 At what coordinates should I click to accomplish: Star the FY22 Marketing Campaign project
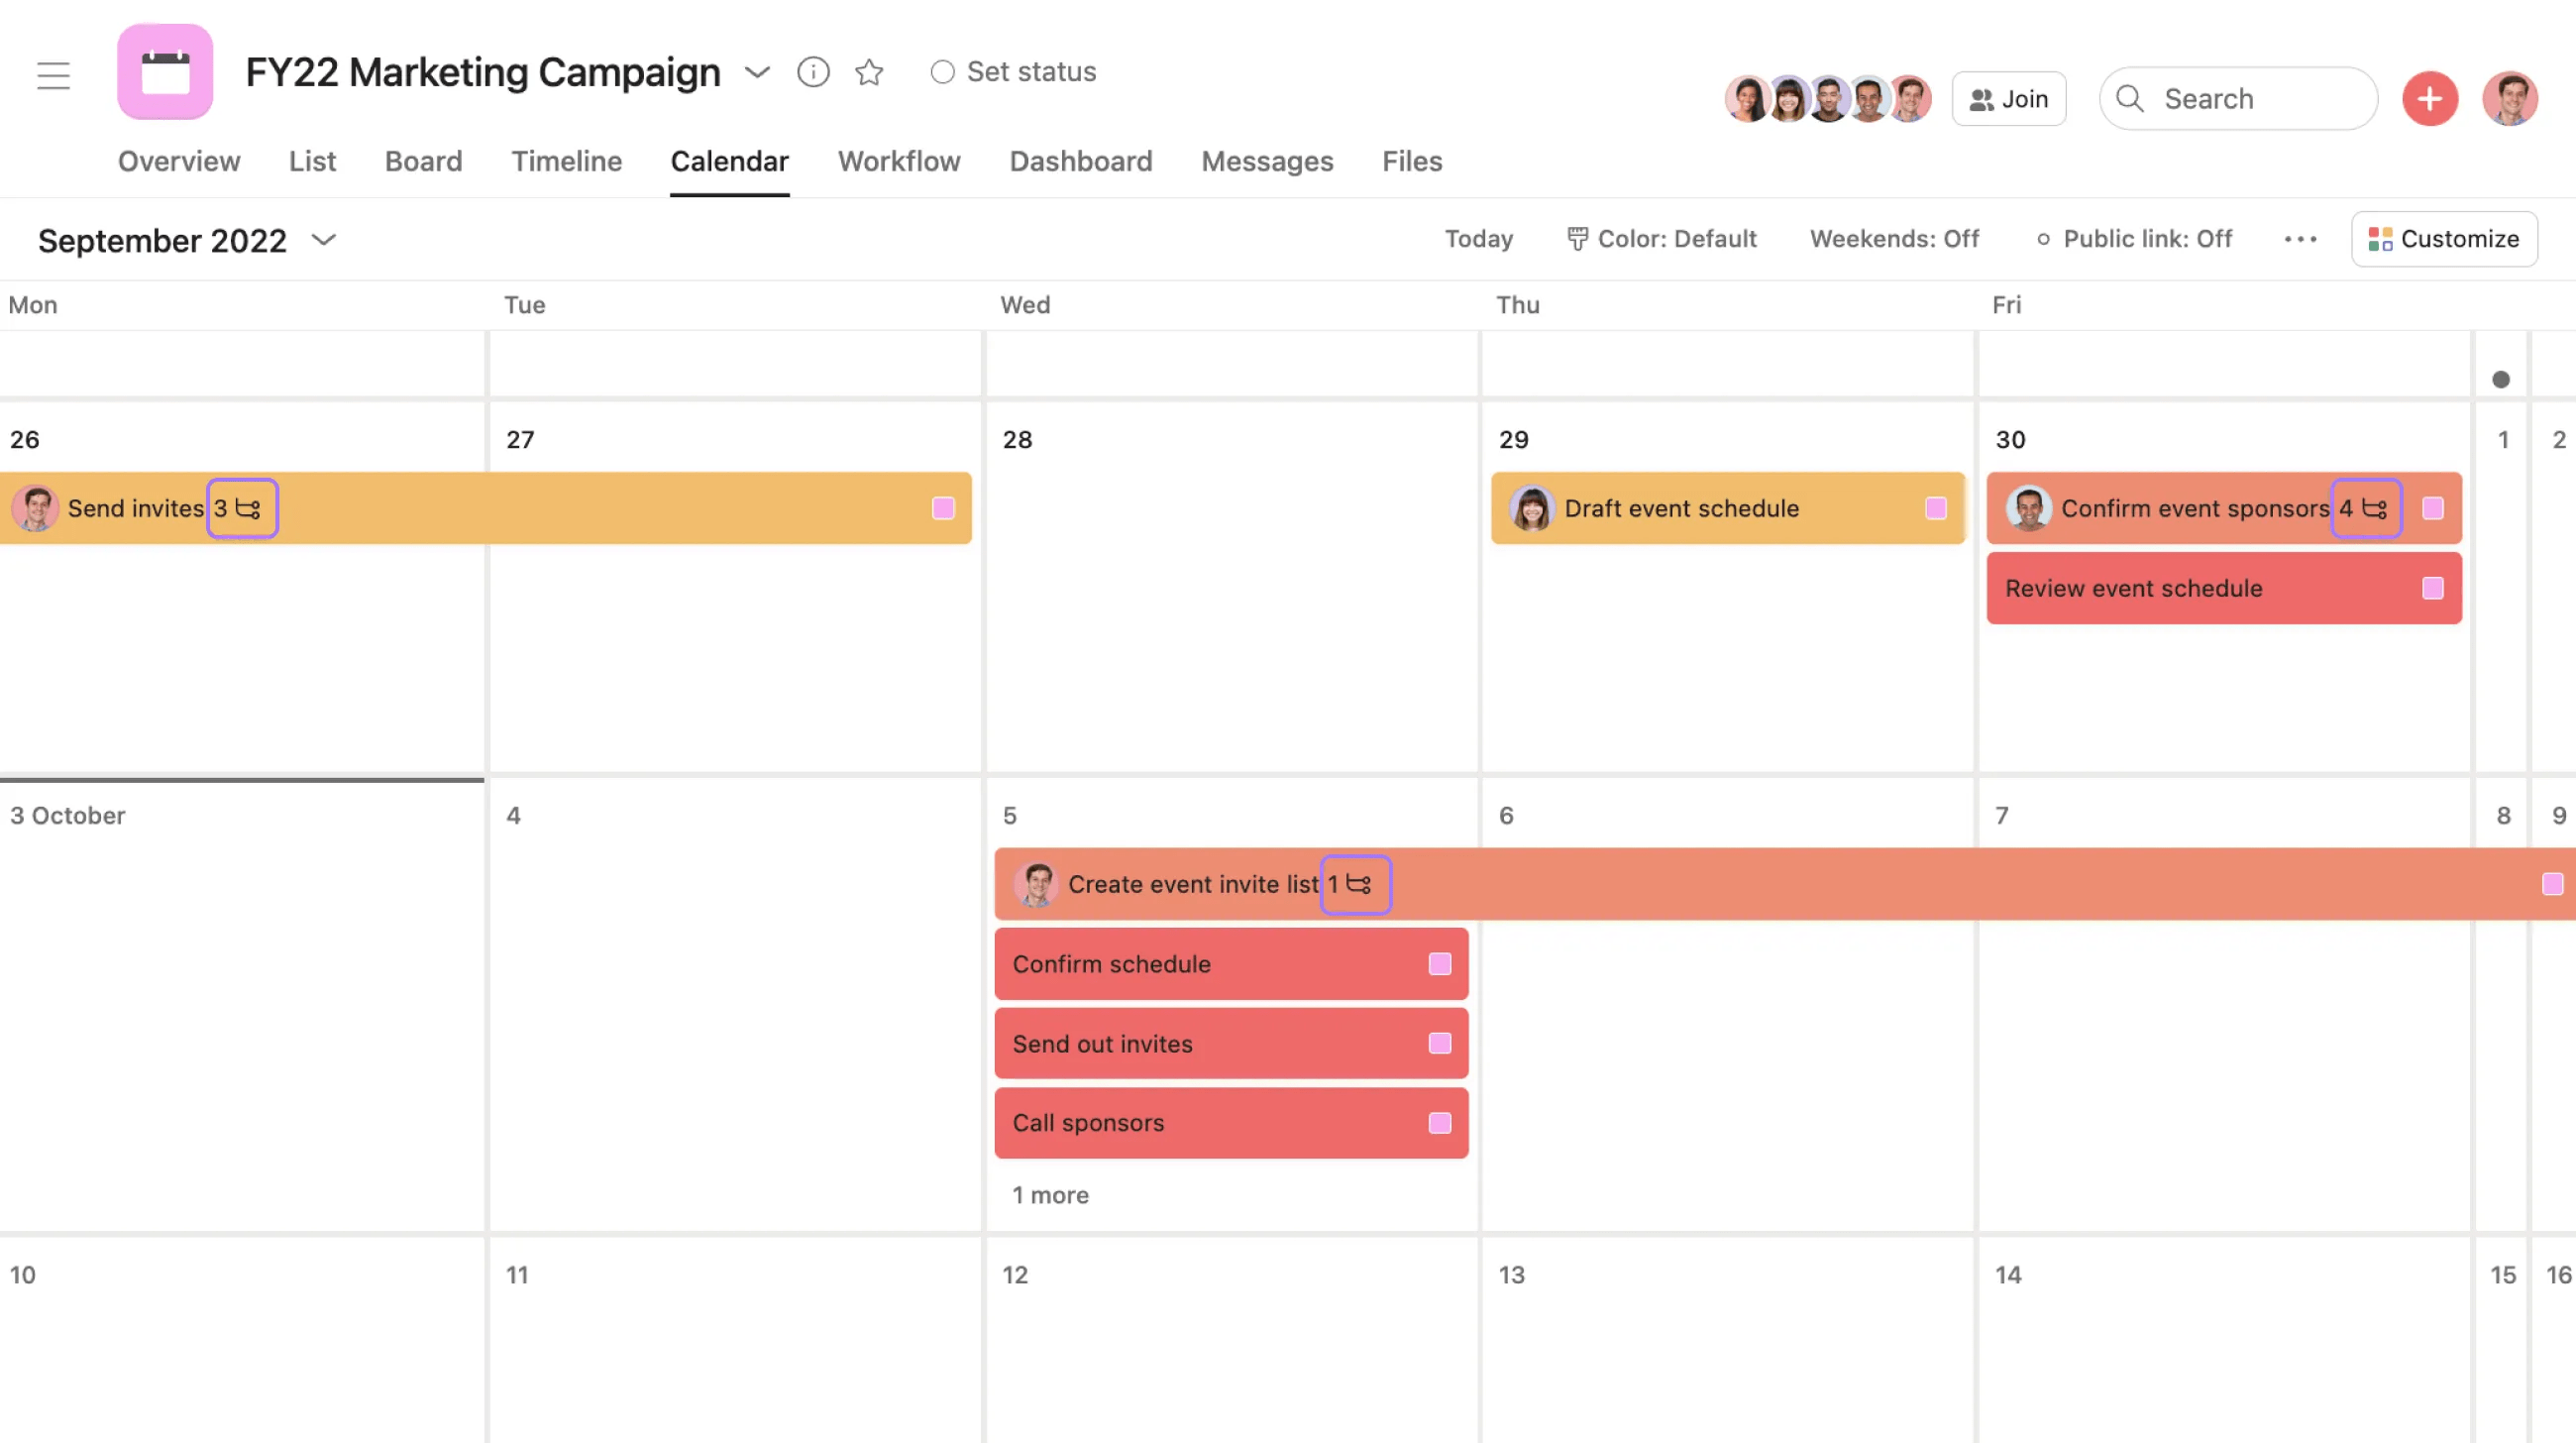coord(869,71)
